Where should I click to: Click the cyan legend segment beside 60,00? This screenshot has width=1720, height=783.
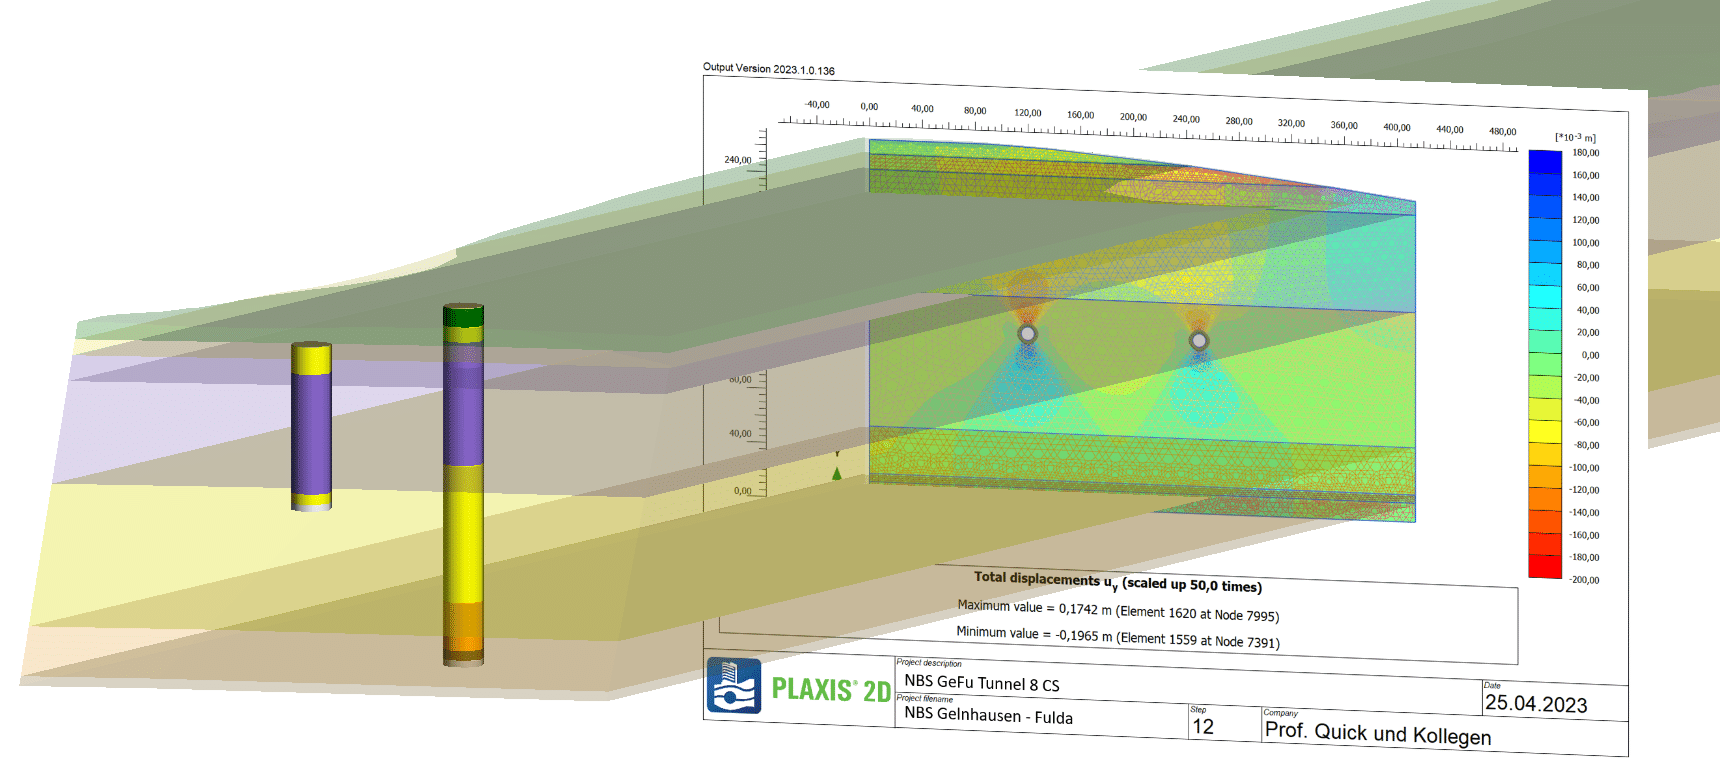pos(1545,297)
